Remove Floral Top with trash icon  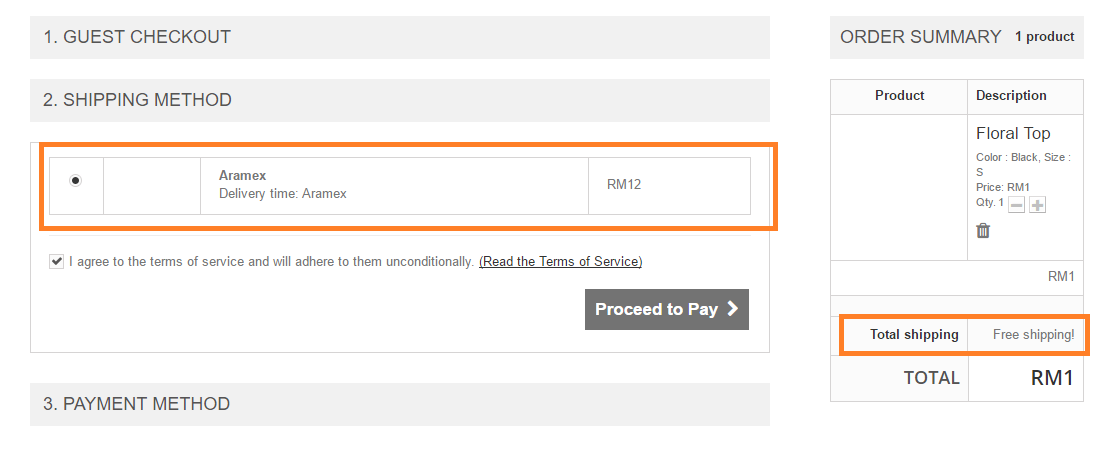983,230
